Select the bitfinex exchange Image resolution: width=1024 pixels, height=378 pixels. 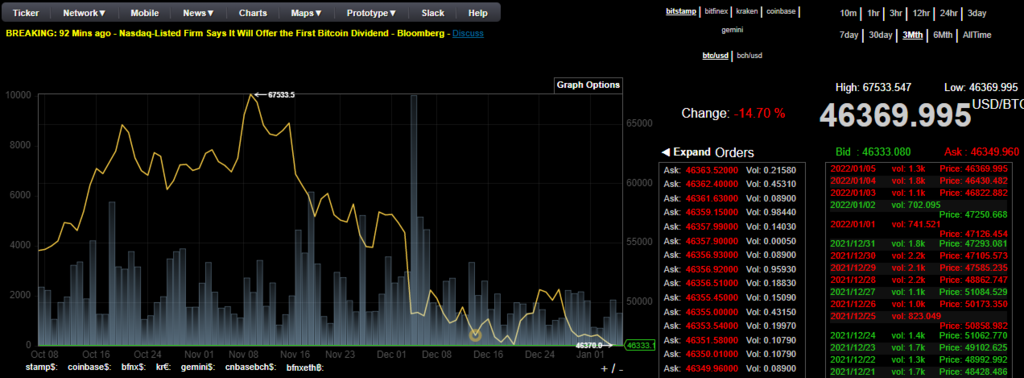717,12
